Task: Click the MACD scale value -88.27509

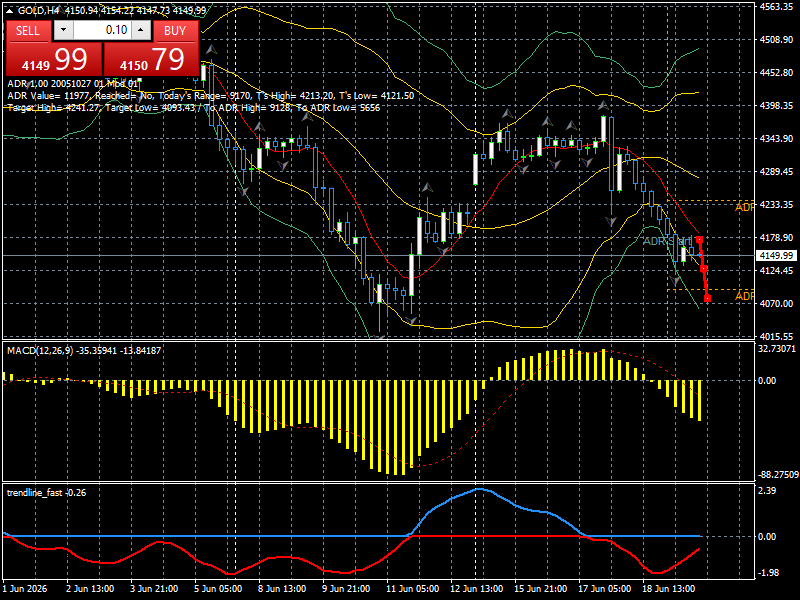Action: click(778, 475)
